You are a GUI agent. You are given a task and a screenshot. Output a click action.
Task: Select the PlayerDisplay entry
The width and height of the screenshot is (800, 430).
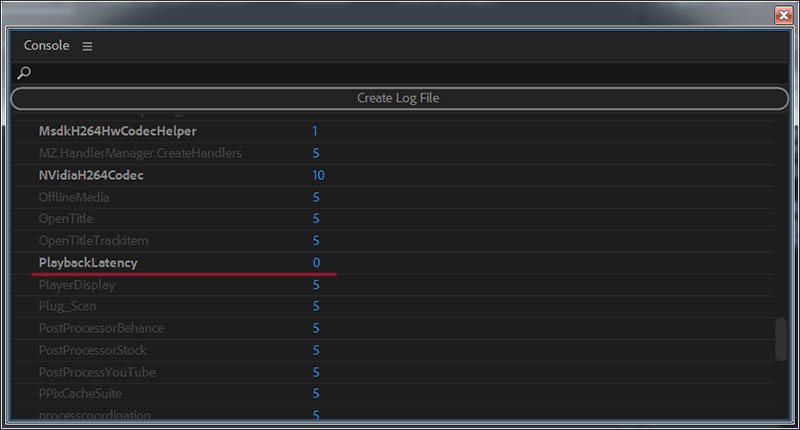(x=77, y=285)
